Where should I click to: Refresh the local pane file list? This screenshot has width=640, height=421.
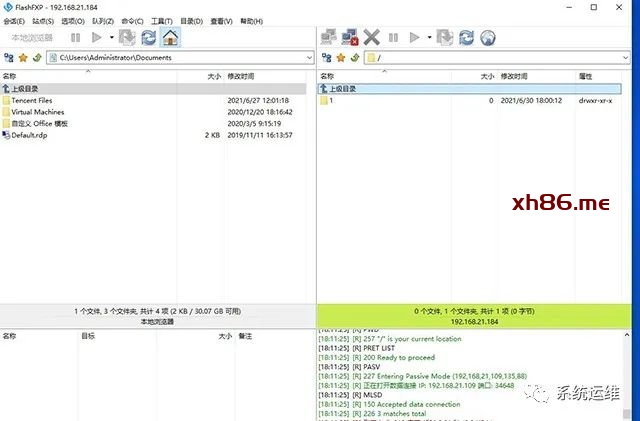pos(148,37)
